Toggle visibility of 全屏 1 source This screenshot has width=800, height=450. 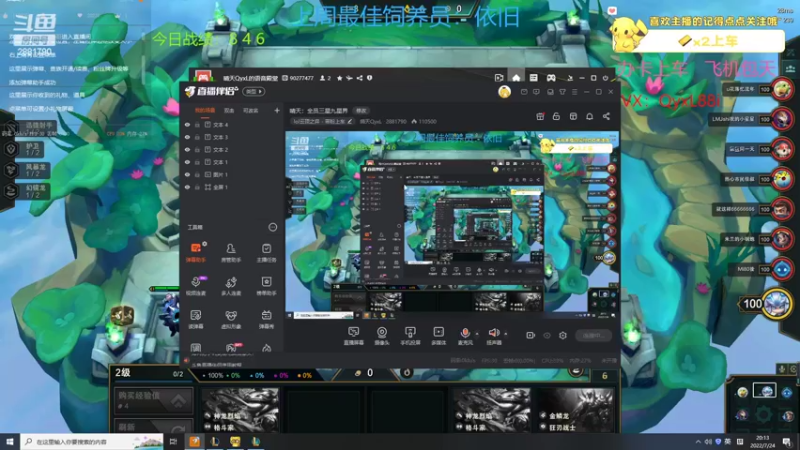tap(187, 187)
